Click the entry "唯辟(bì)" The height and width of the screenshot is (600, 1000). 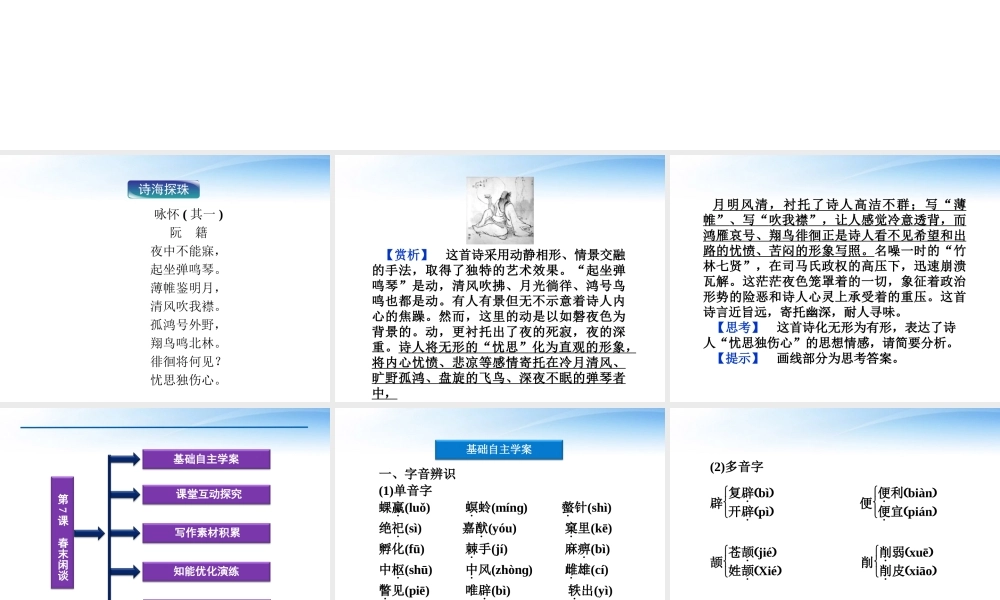(x=488, y=591)
